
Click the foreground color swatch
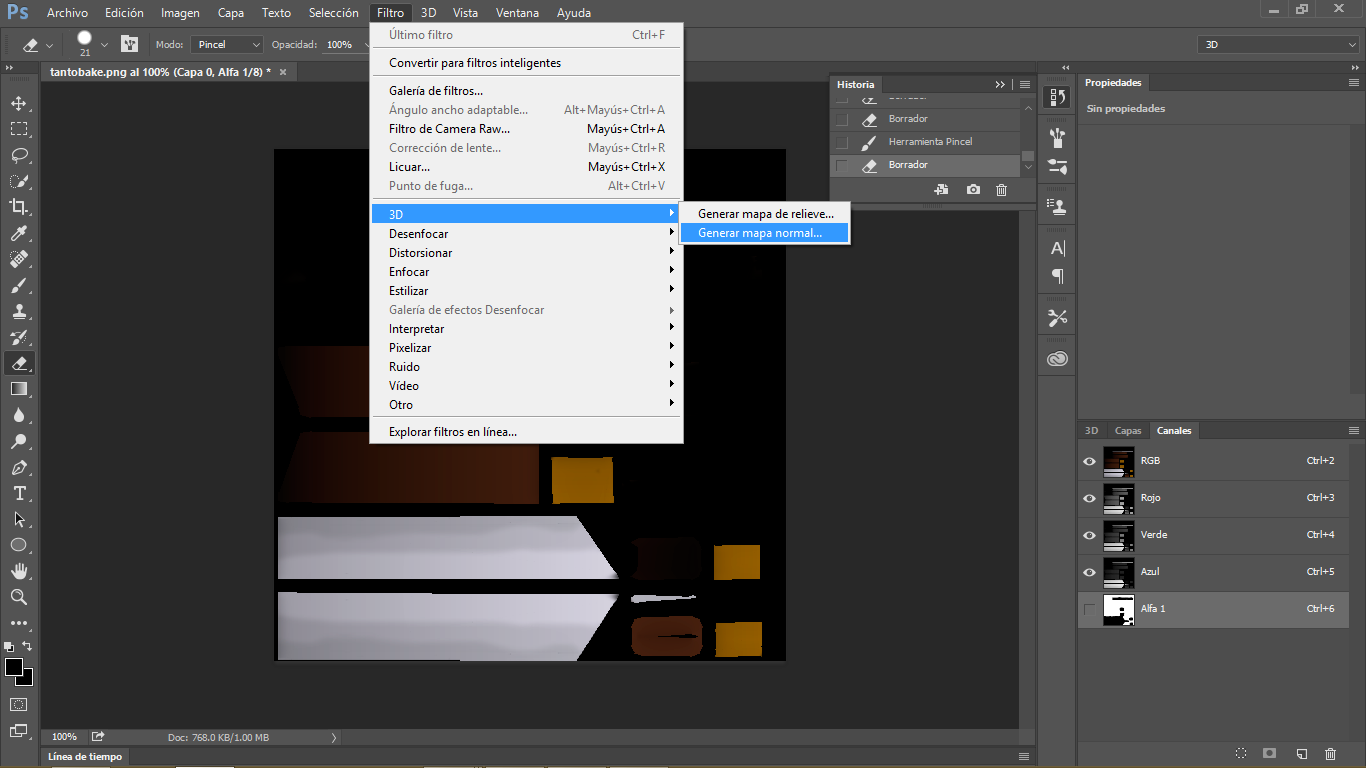(x=14, y=667)
